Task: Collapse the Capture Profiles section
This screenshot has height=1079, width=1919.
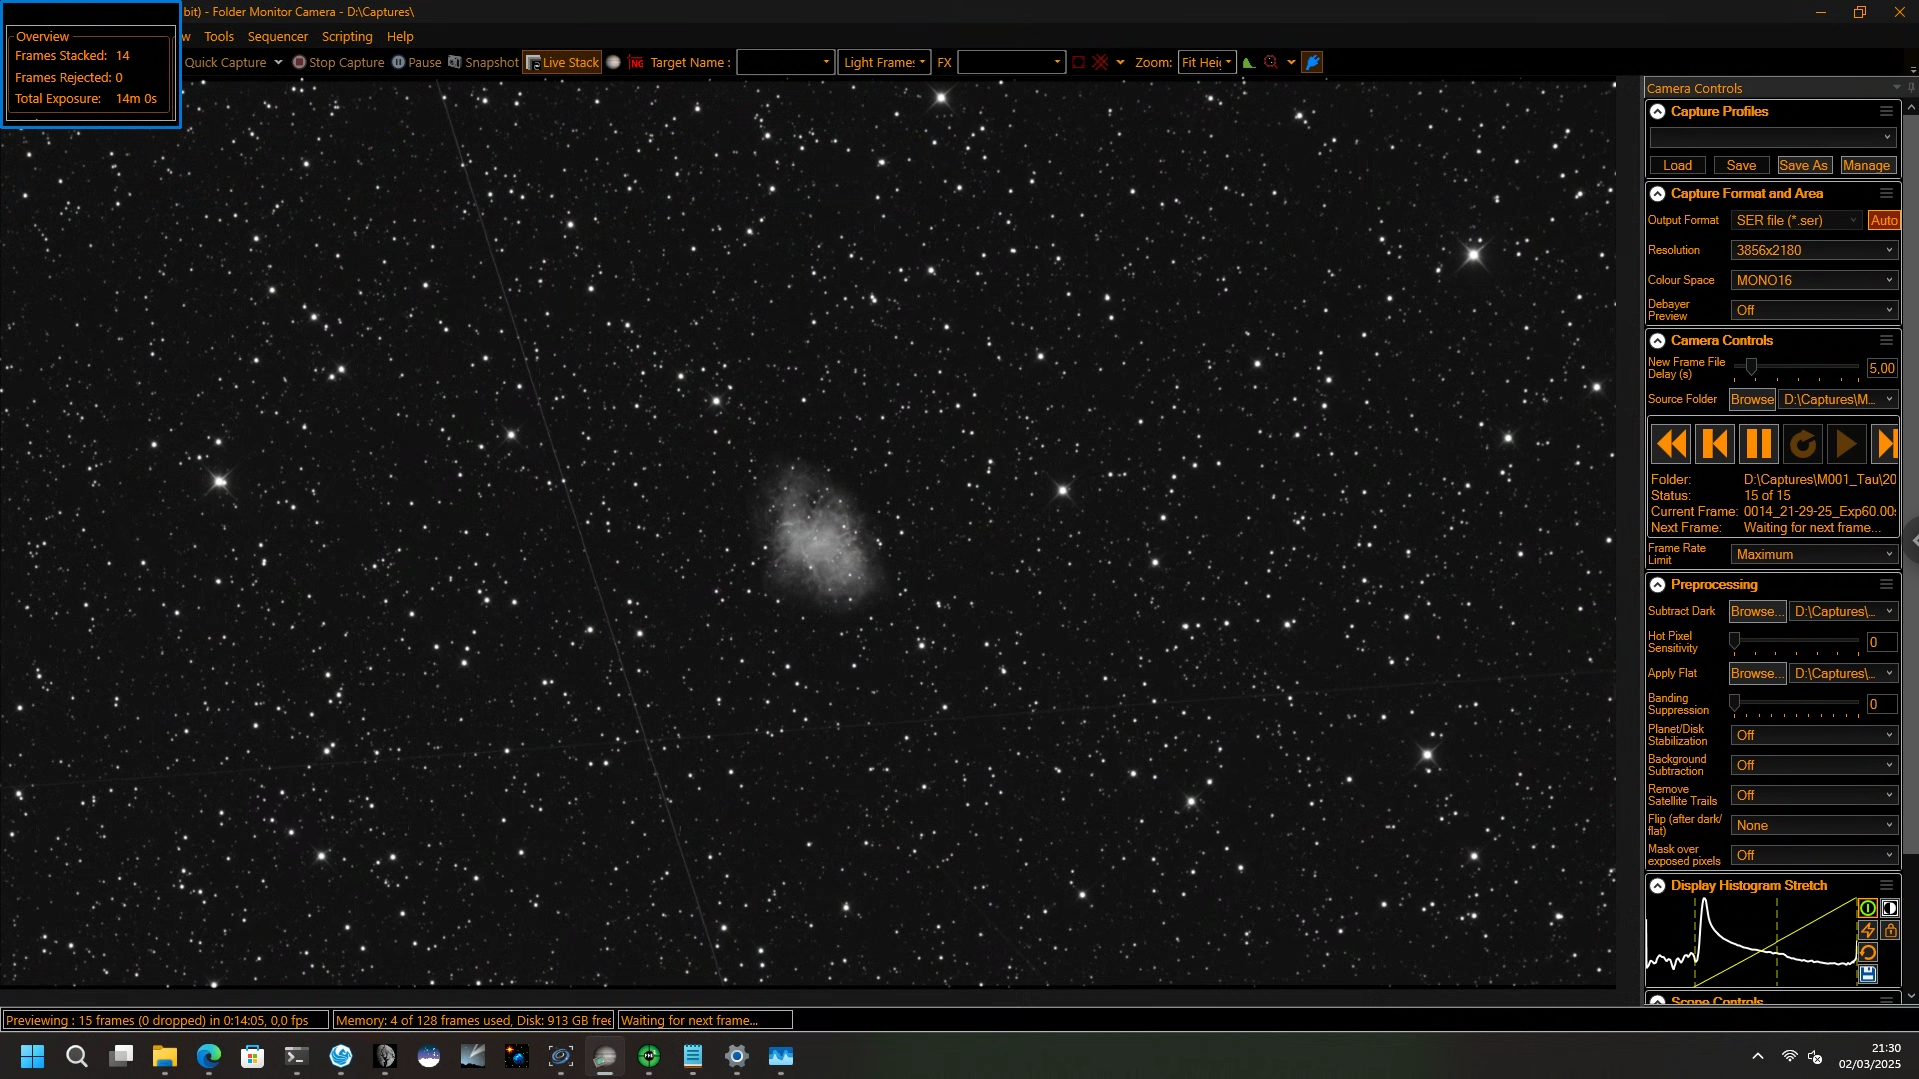Action: click(1658, 112)
